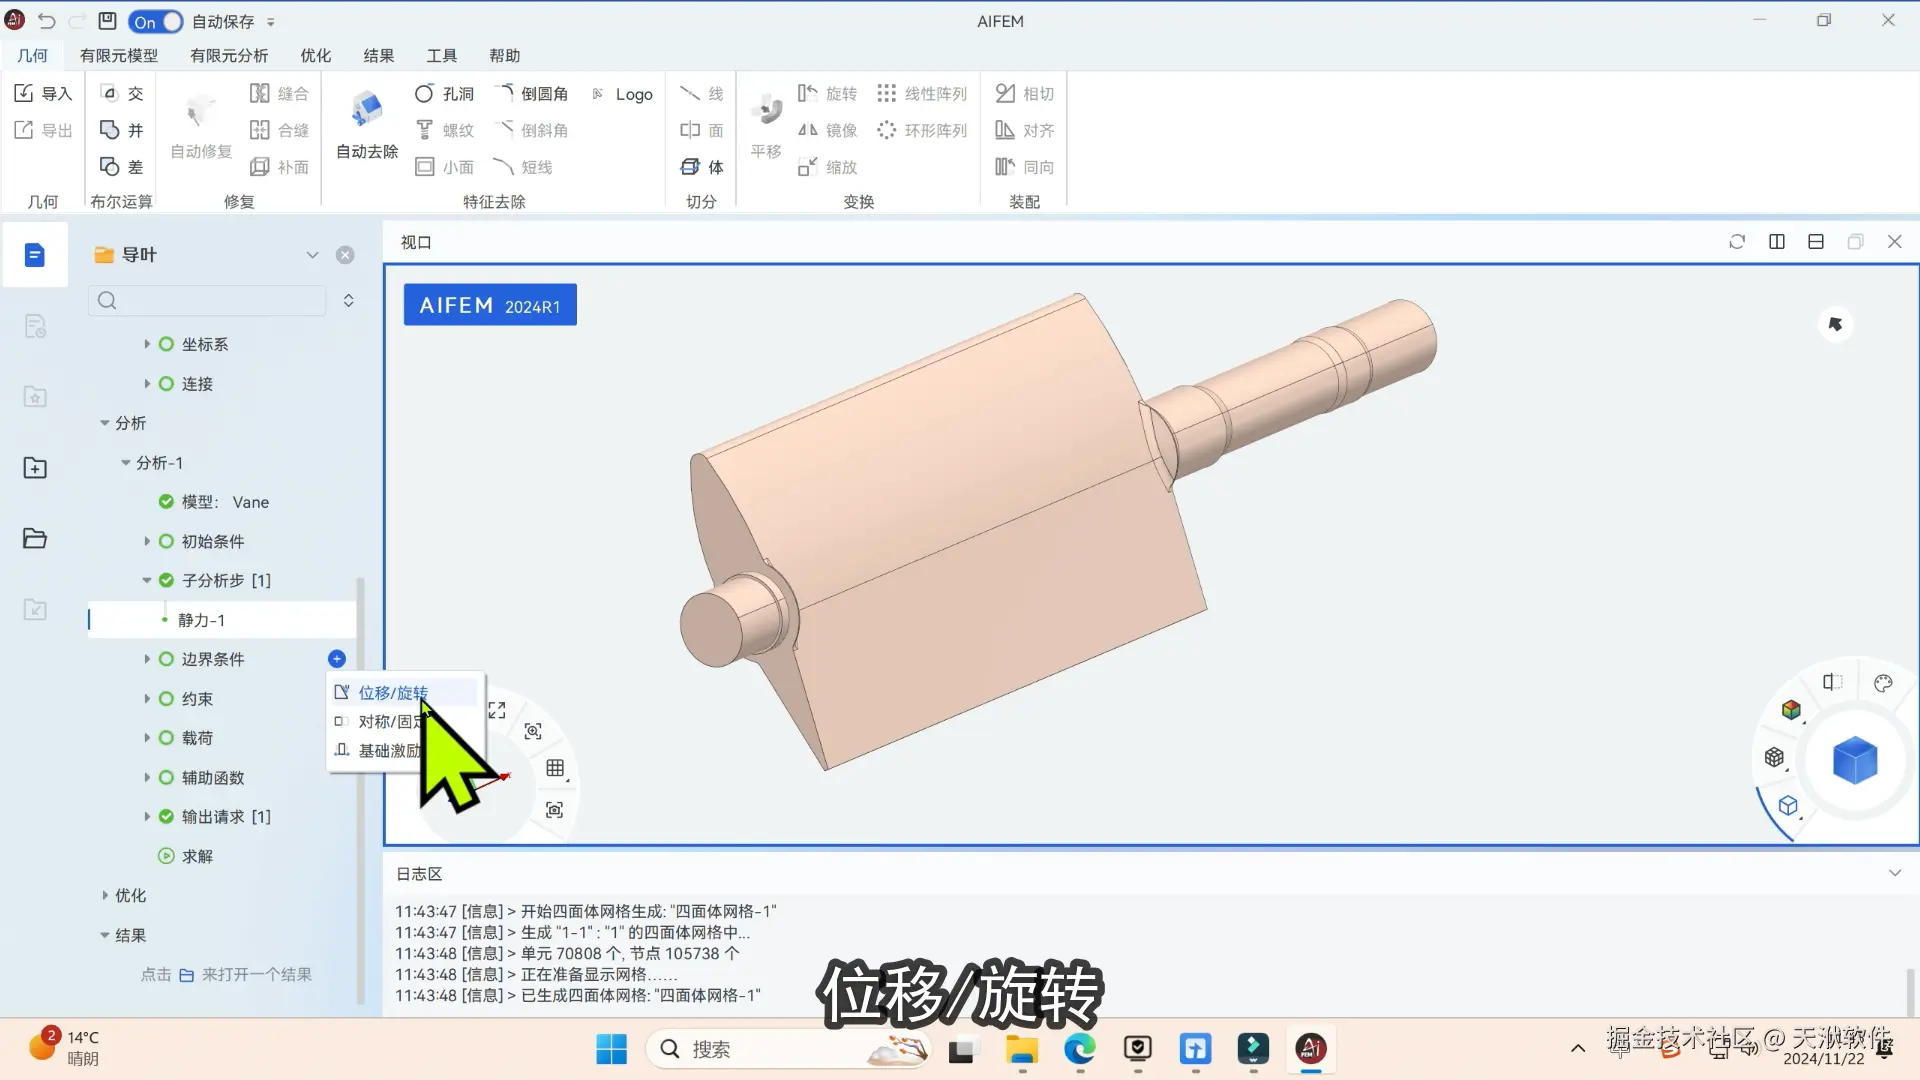Open the 有限元分析 ribbon tab
The height and width of the screenshot is (1080, 1920).
tap(229, 56)
